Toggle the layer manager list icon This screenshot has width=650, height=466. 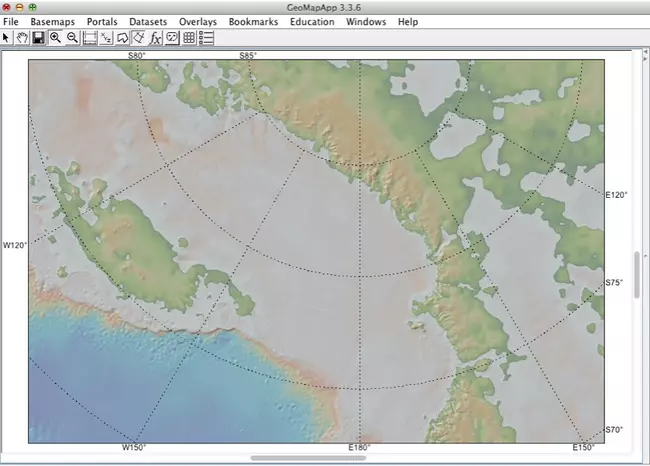pyautogui.click(x=206, y=38)
